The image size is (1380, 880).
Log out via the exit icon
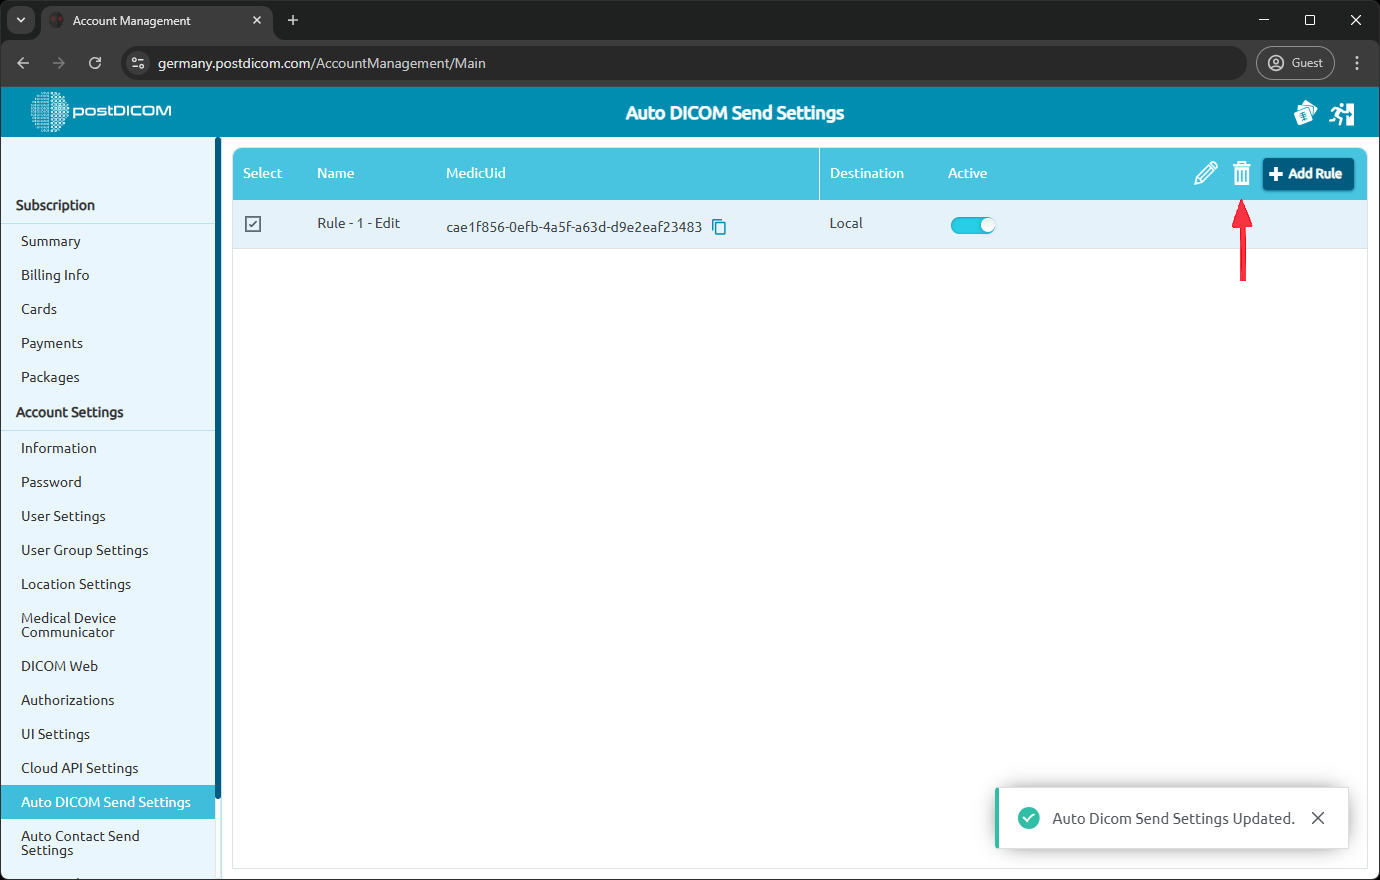1342,113
